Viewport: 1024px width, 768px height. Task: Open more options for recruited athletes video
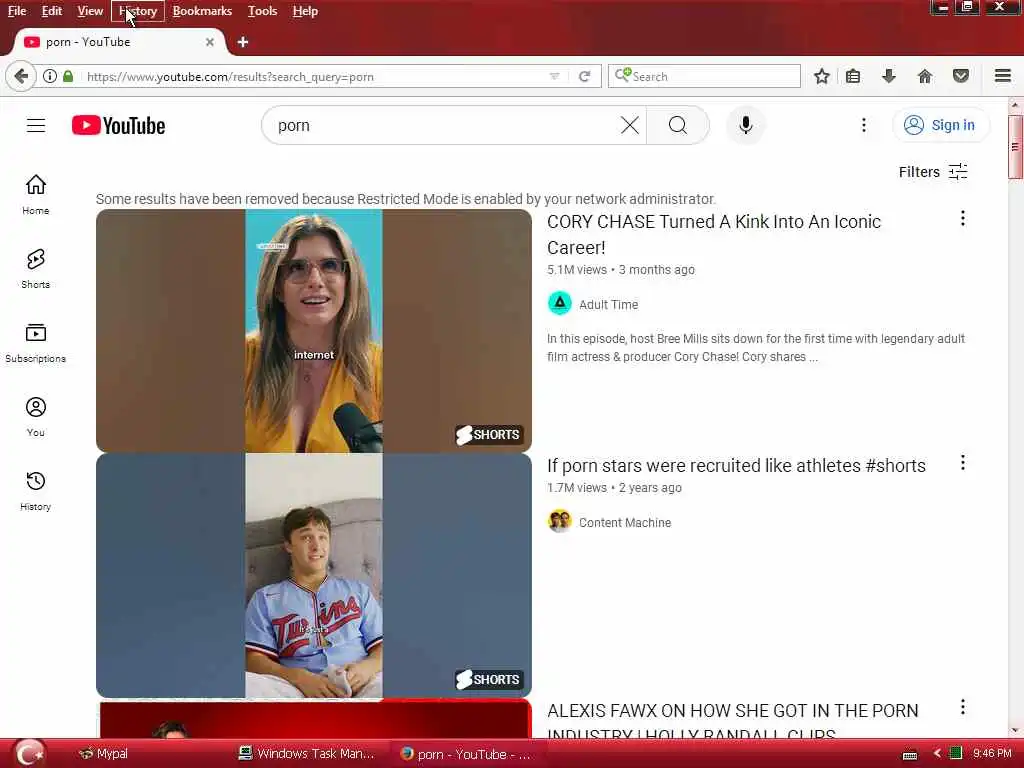point(962,462)
